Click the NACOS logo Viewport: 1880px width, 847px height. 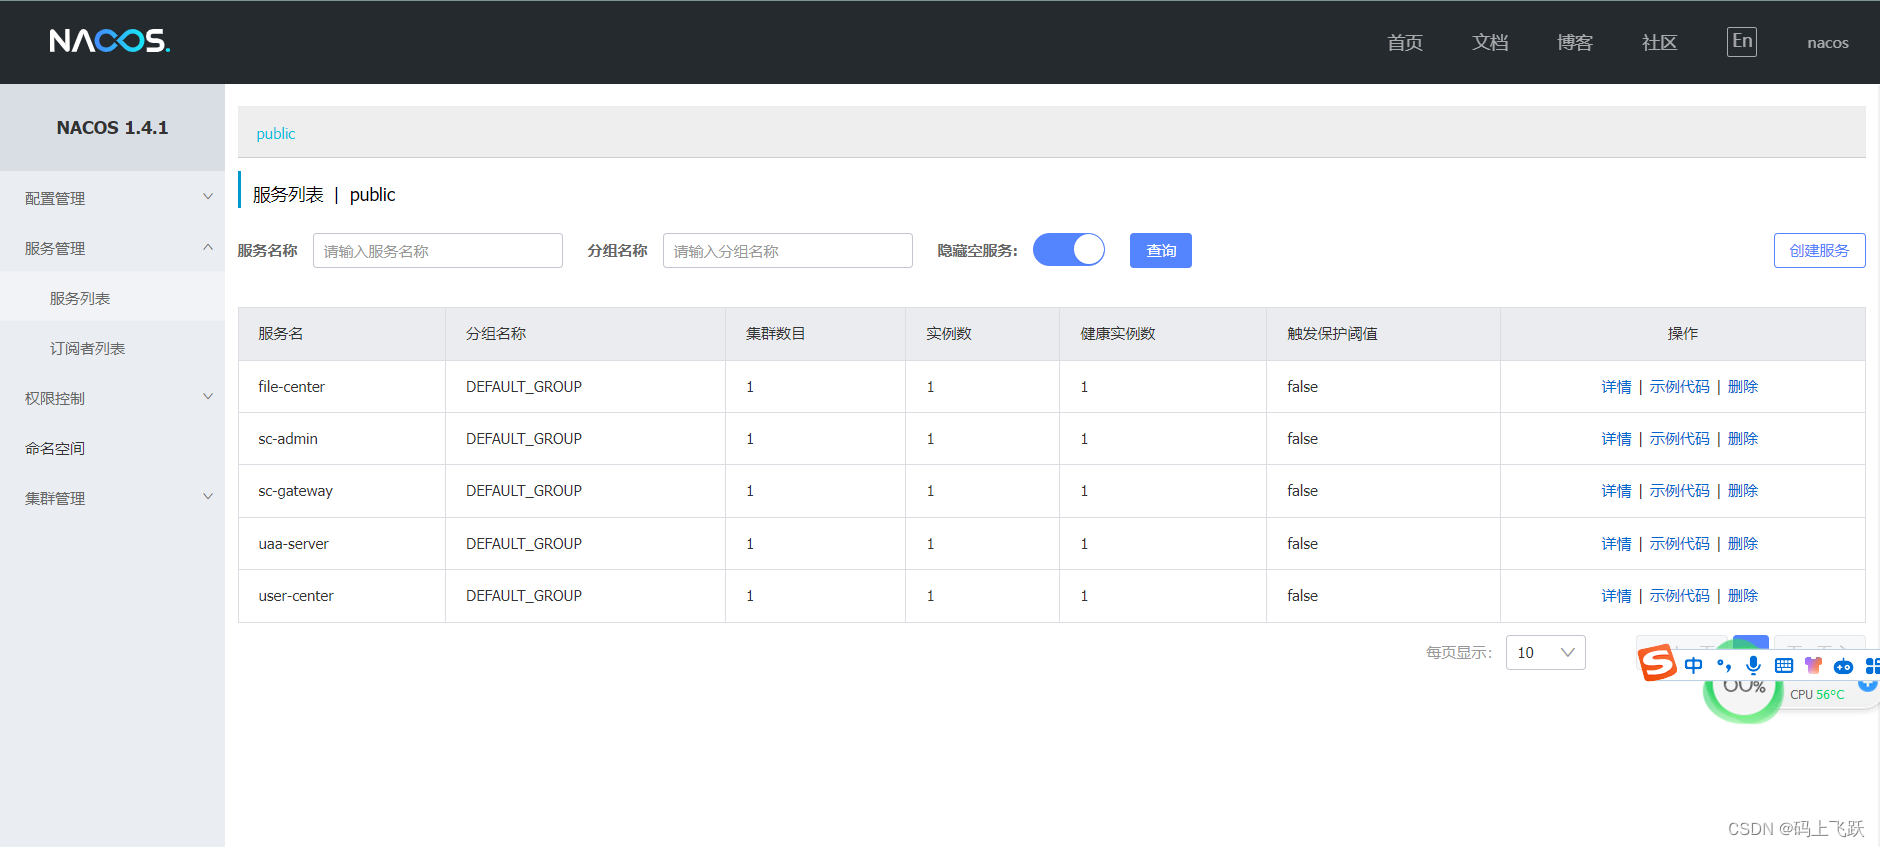pos(110,41)
